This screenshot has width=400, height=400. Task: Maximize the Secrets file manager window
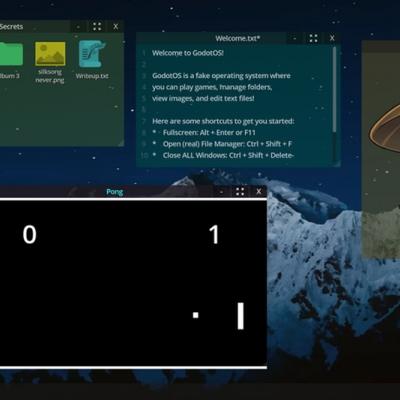[x=97, y=27]
